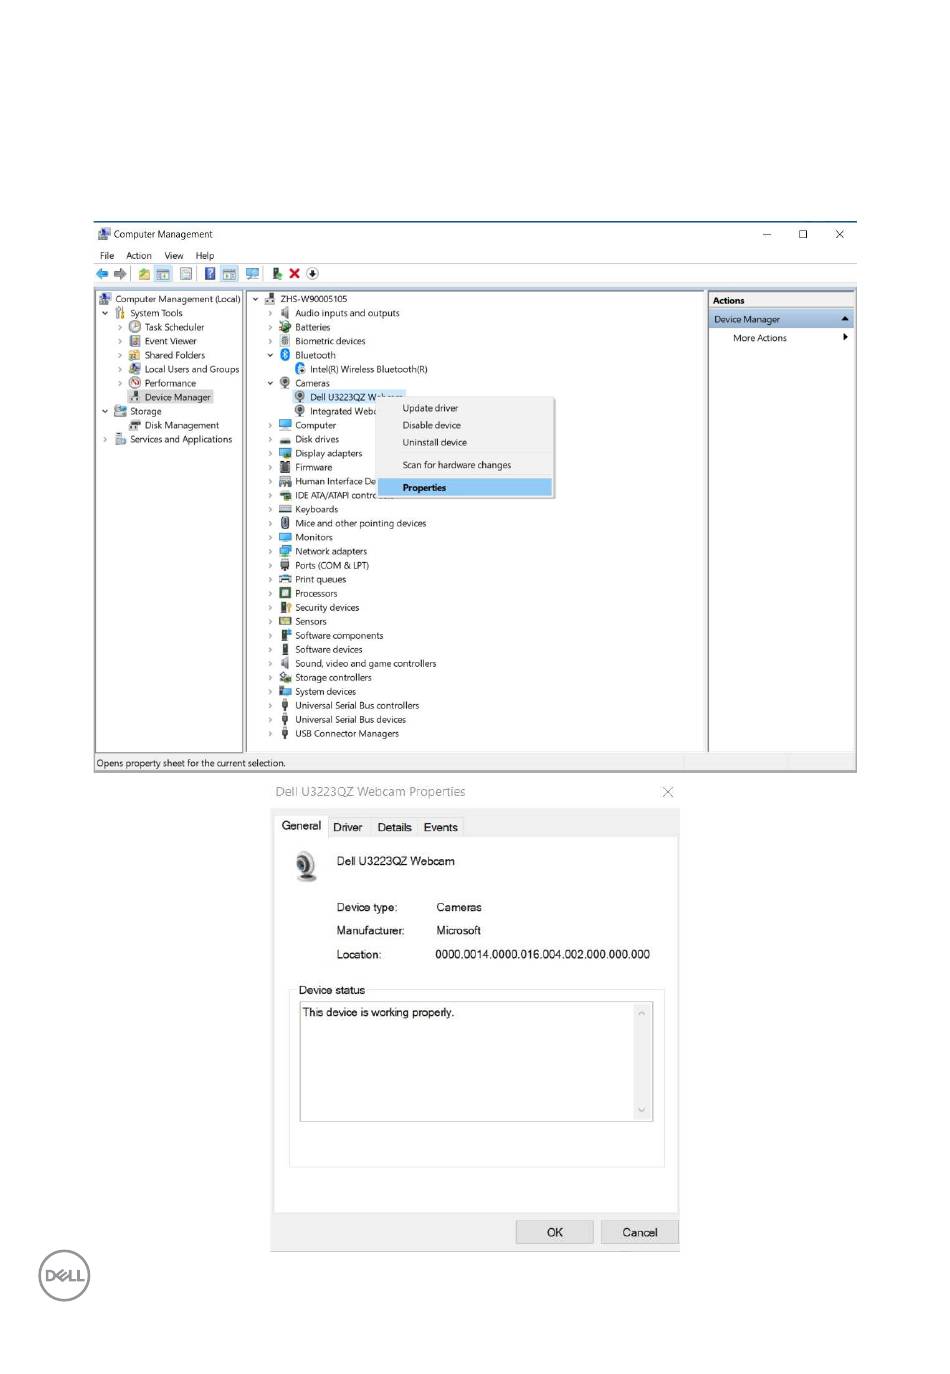Screen dimensions: 950x1374
Task: Toggle the Show/Hide Action Pane toolbar icon
Action: pyautogui.click(x=229, y=273)
